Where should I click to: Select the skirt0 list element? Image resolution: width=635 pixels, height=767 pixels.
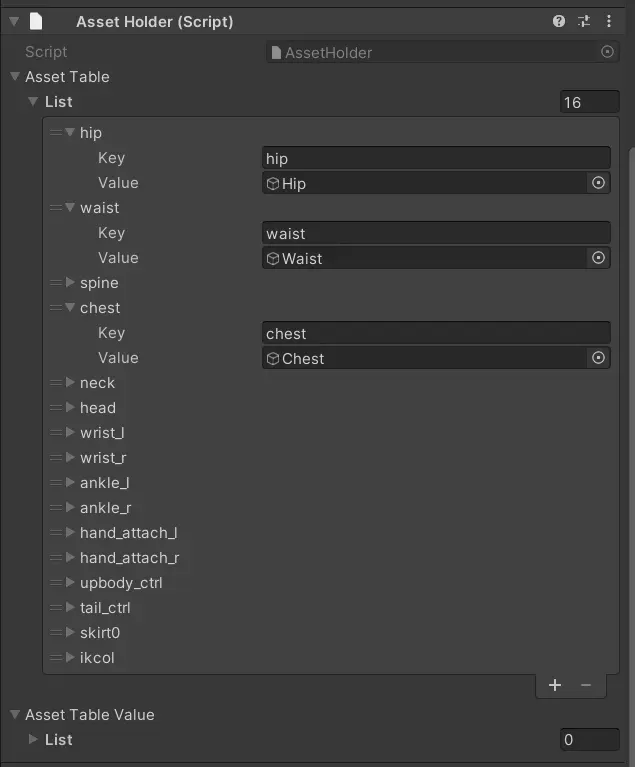click(x=100, y=633)
